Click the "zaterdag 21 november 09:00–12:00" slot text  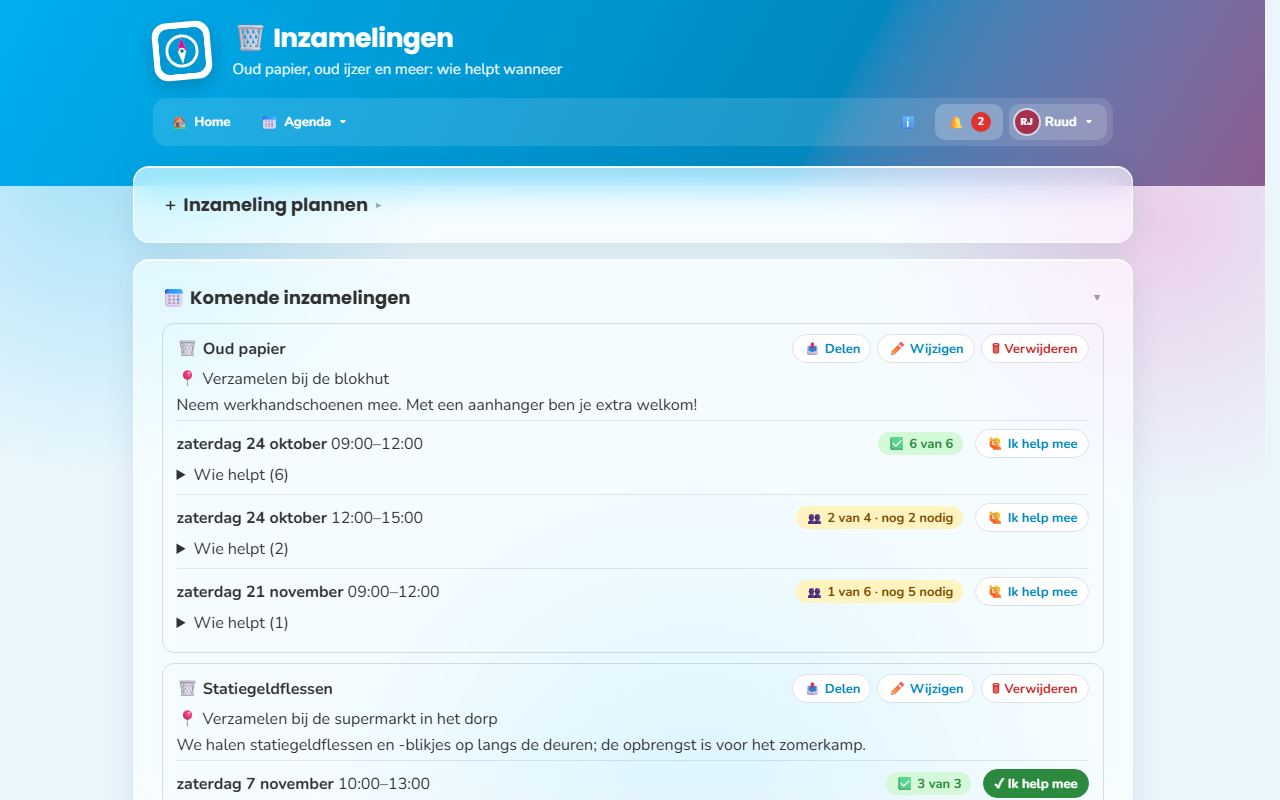pyautogui.click(x=308, y=592)
